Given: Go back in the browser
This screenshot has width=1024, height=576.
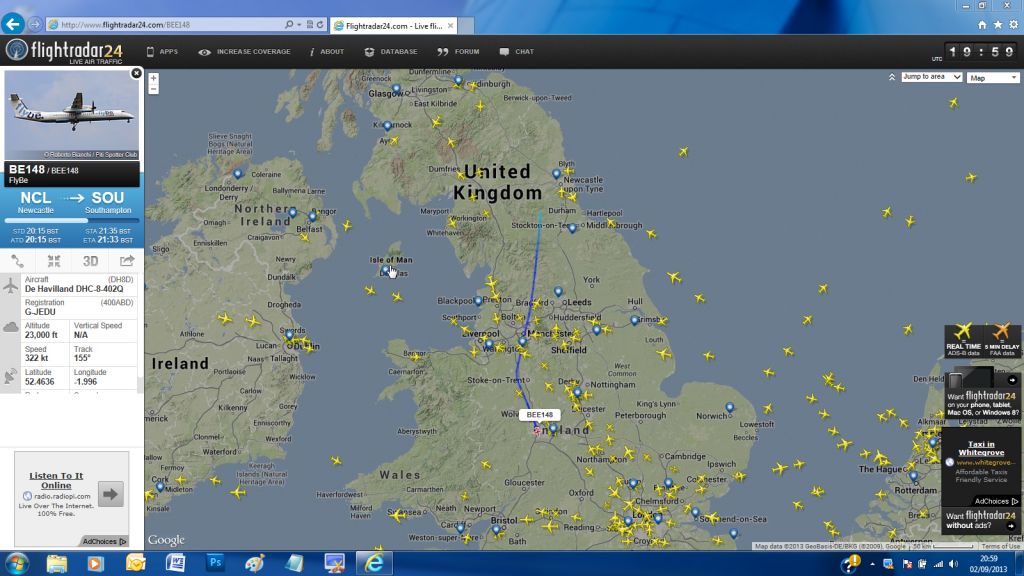Looking at the screenshot, I should tap(13, 24).
